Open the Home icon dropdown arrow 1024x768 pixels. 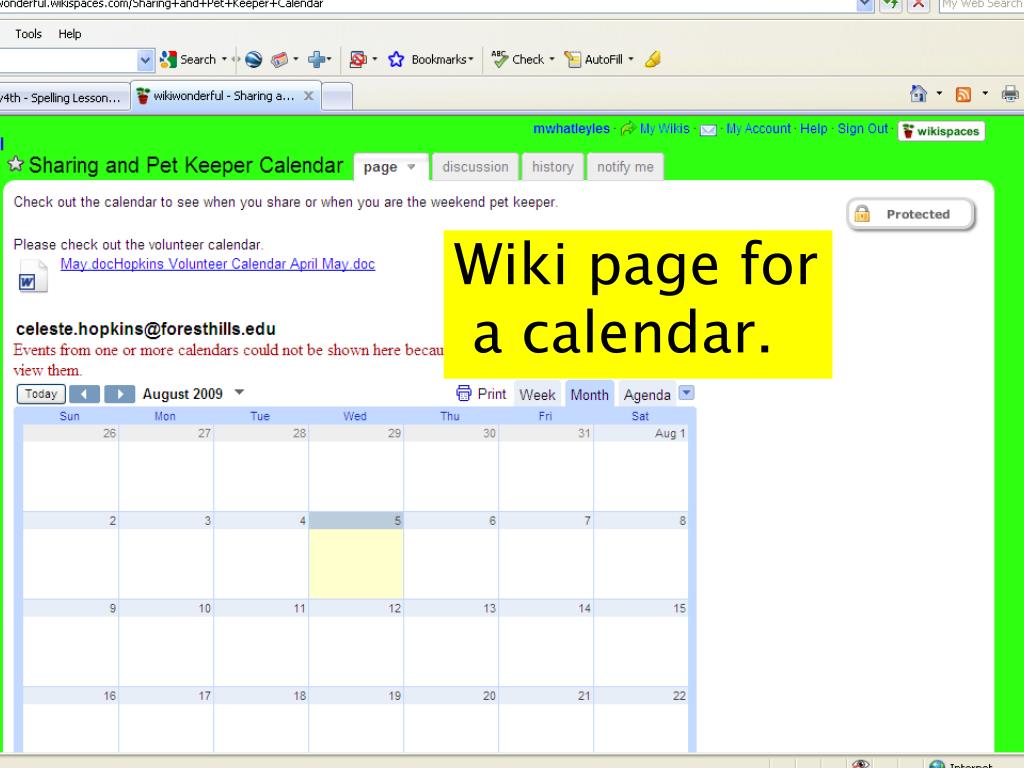pyautogui.click(x=939, y=93)
